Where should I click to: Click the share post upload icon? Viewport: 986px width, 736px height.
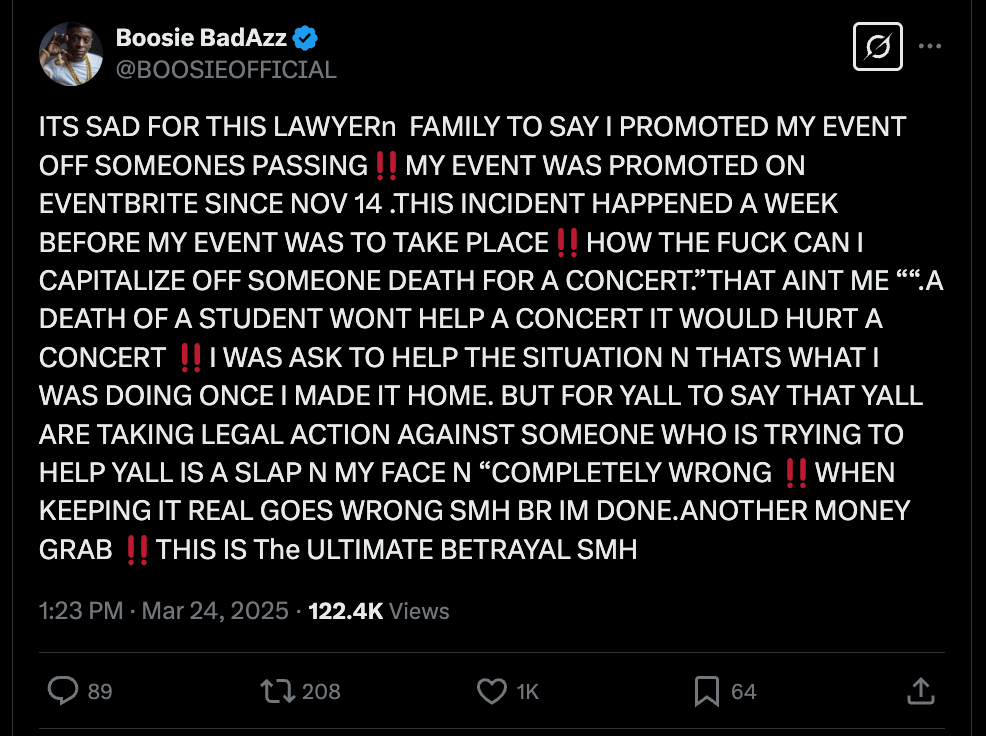coord(920,691)
